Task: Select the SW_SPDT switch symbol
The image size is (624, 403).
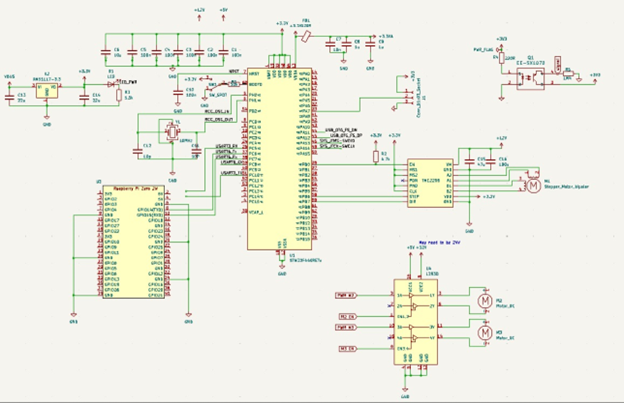Action: pyautogui.click(x=212, y=86)
